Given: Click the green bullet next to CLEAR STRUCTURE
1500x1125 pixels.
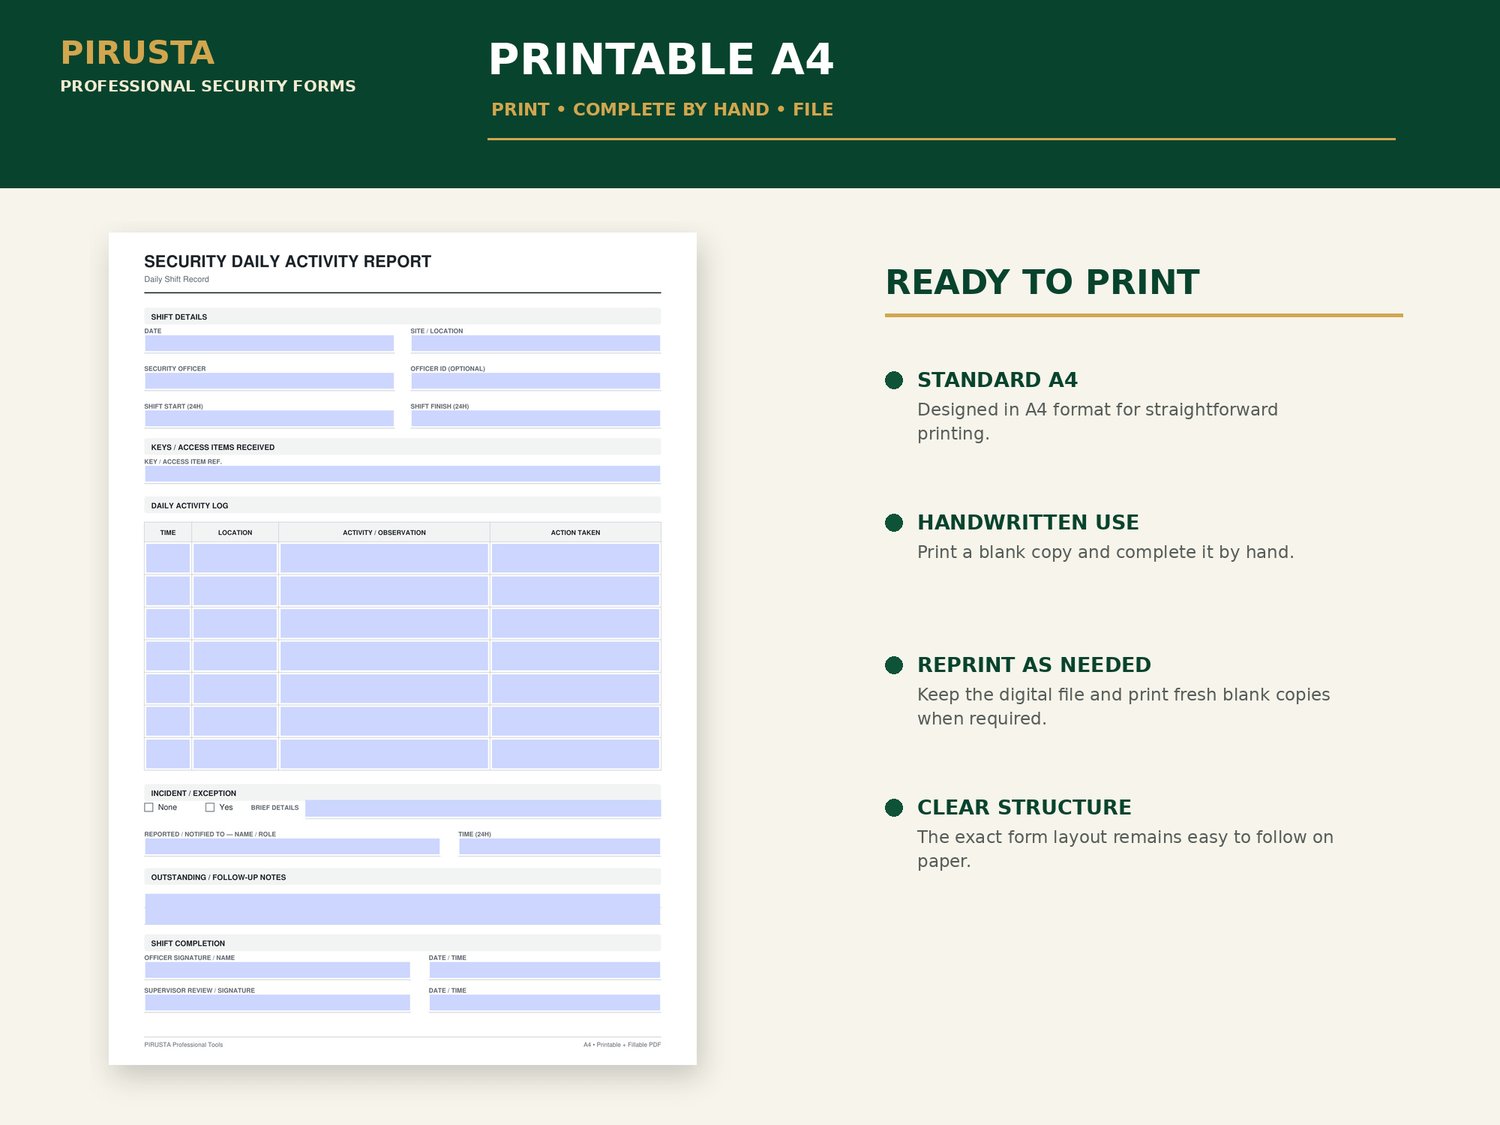Looking at the screenshot, I should click(894, 808).
